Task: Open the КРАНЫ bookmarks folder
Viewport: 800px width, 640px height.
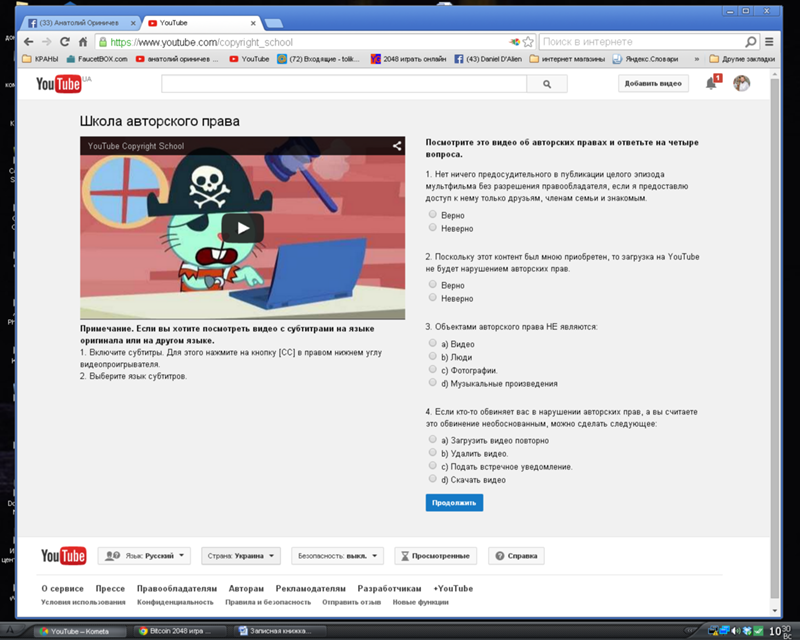Action: 41,59
